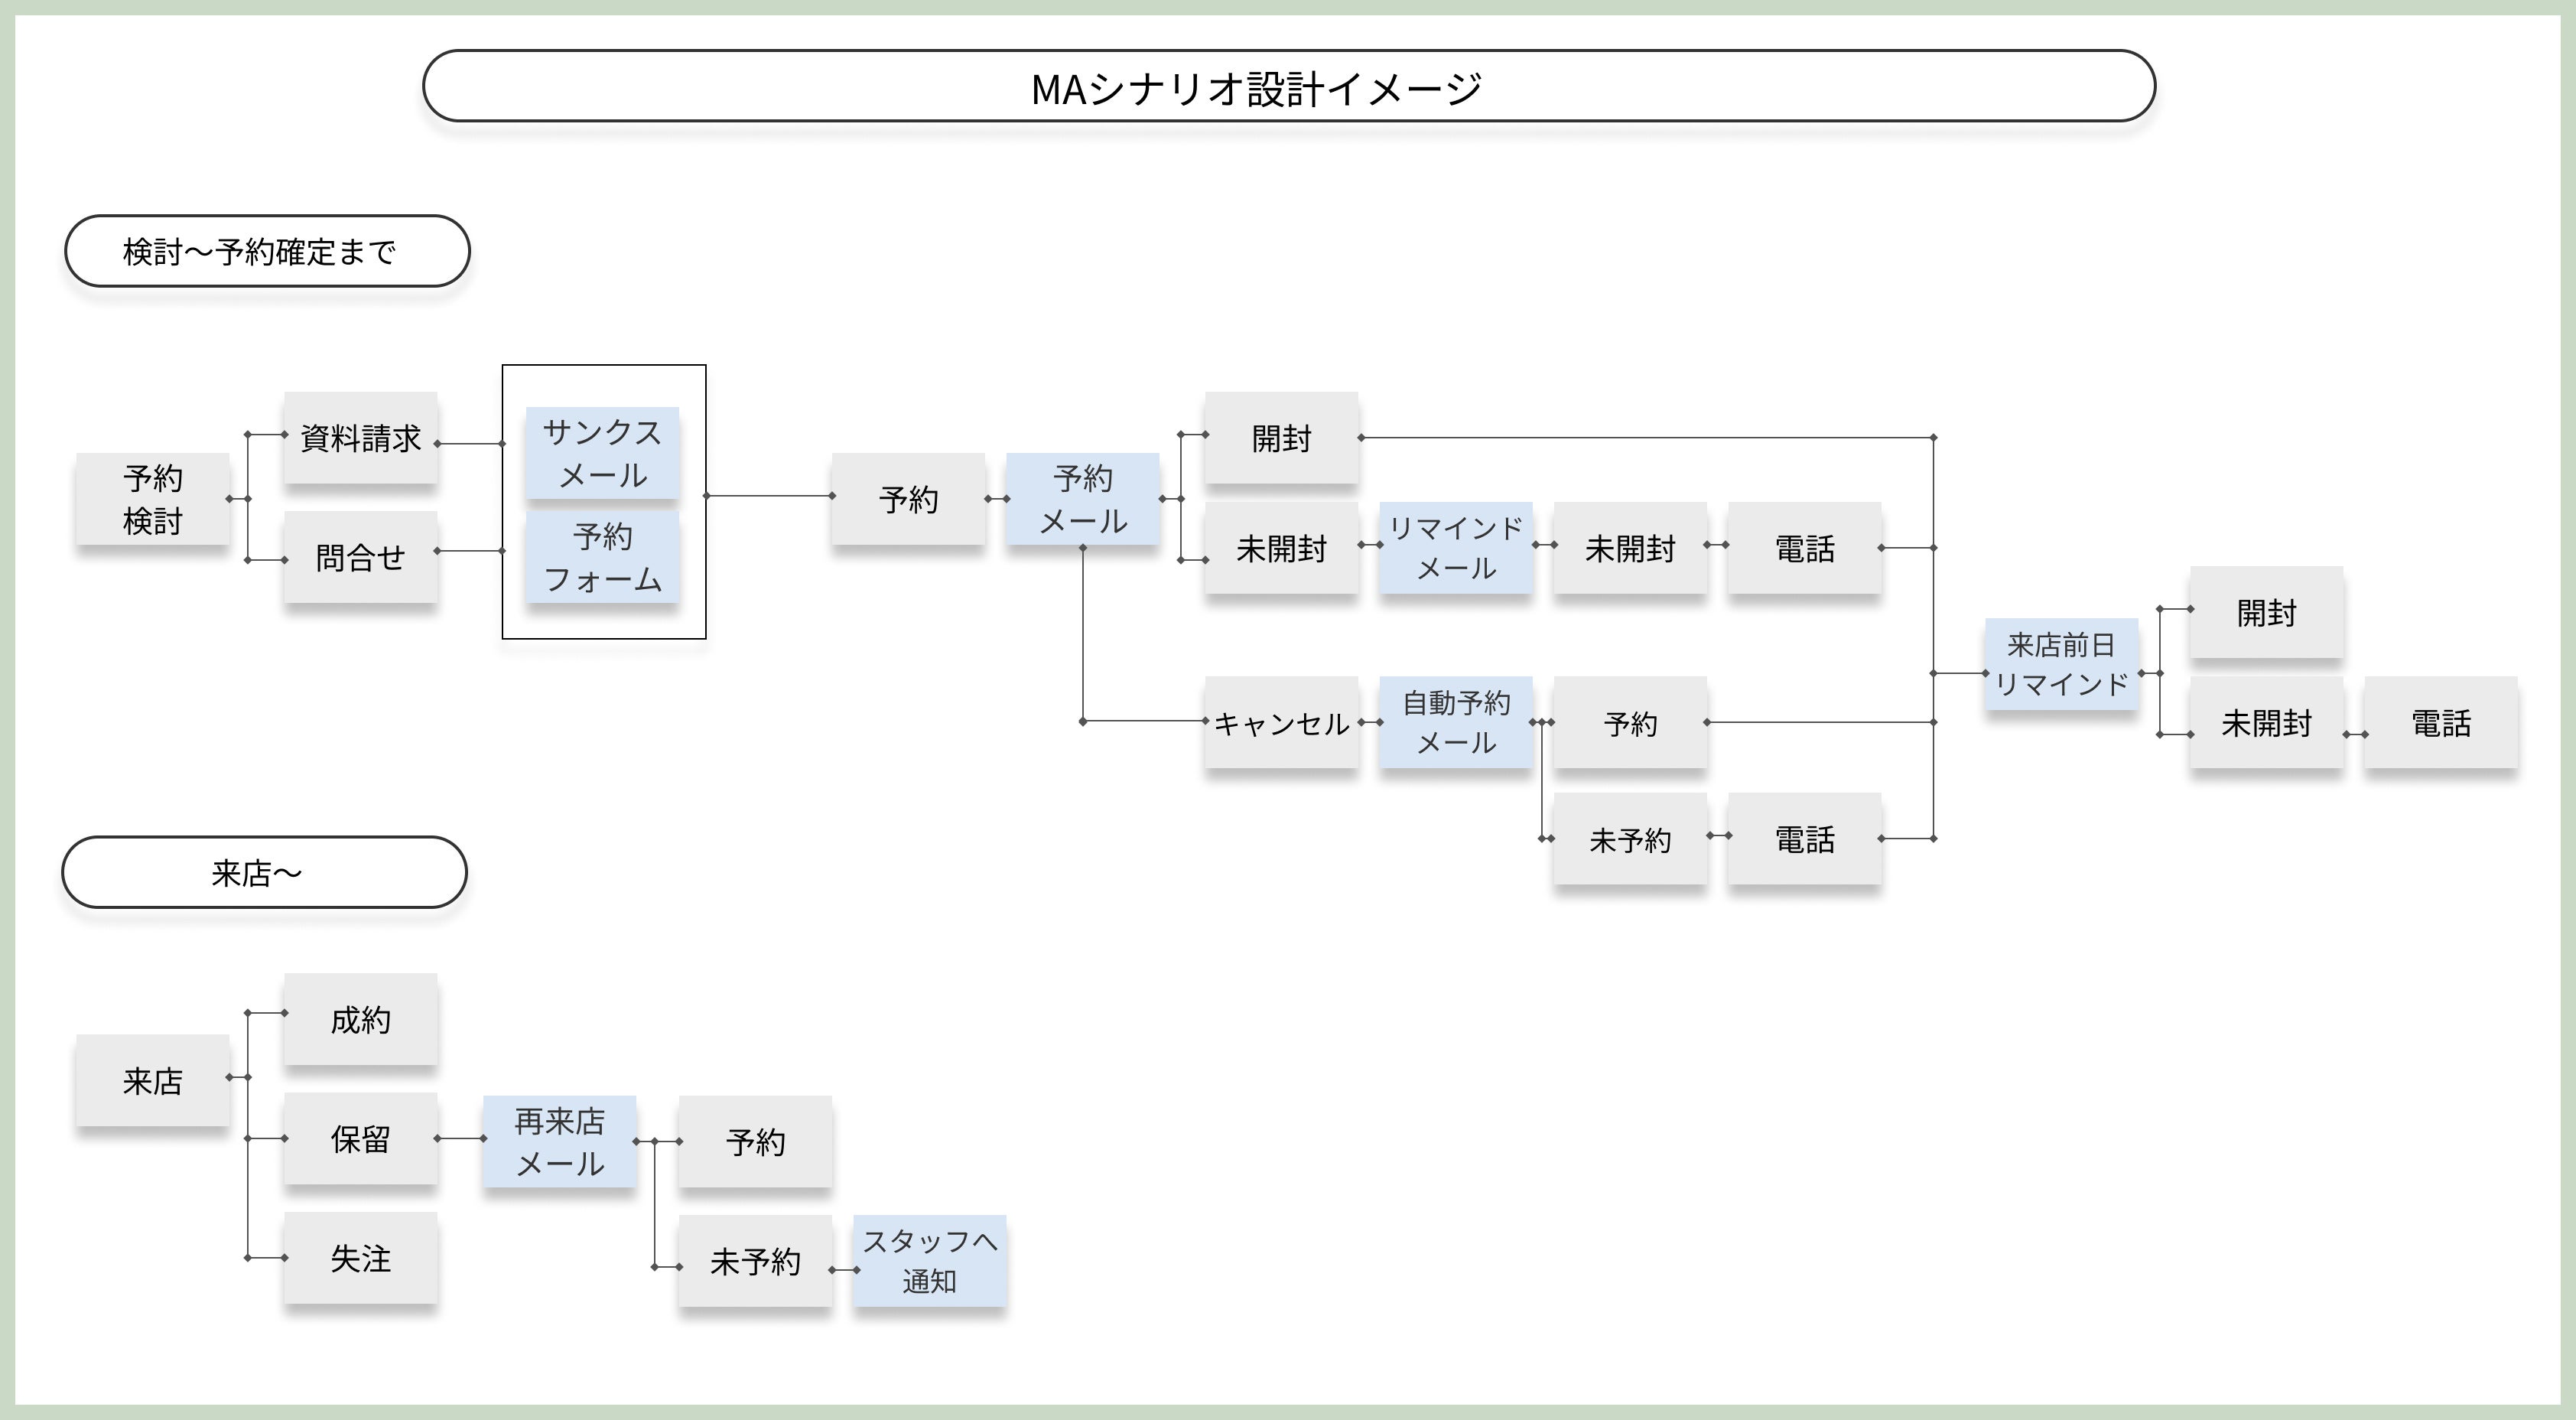Click the 予約フォーム blue node
Screen dimensions: 2576x1420
pos(602,557)
